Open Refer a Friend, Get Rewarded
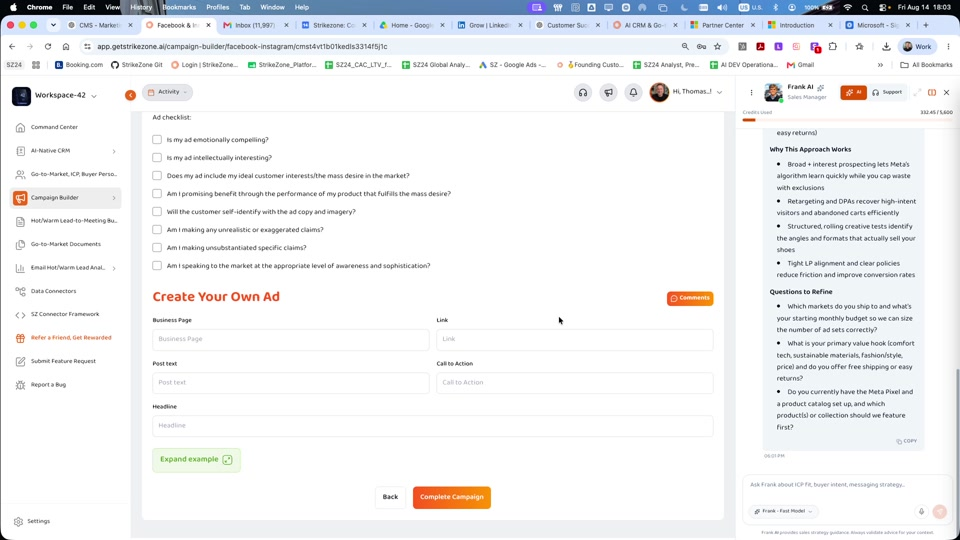The height and width of the screenshot is (540, 960). point(71,338)
